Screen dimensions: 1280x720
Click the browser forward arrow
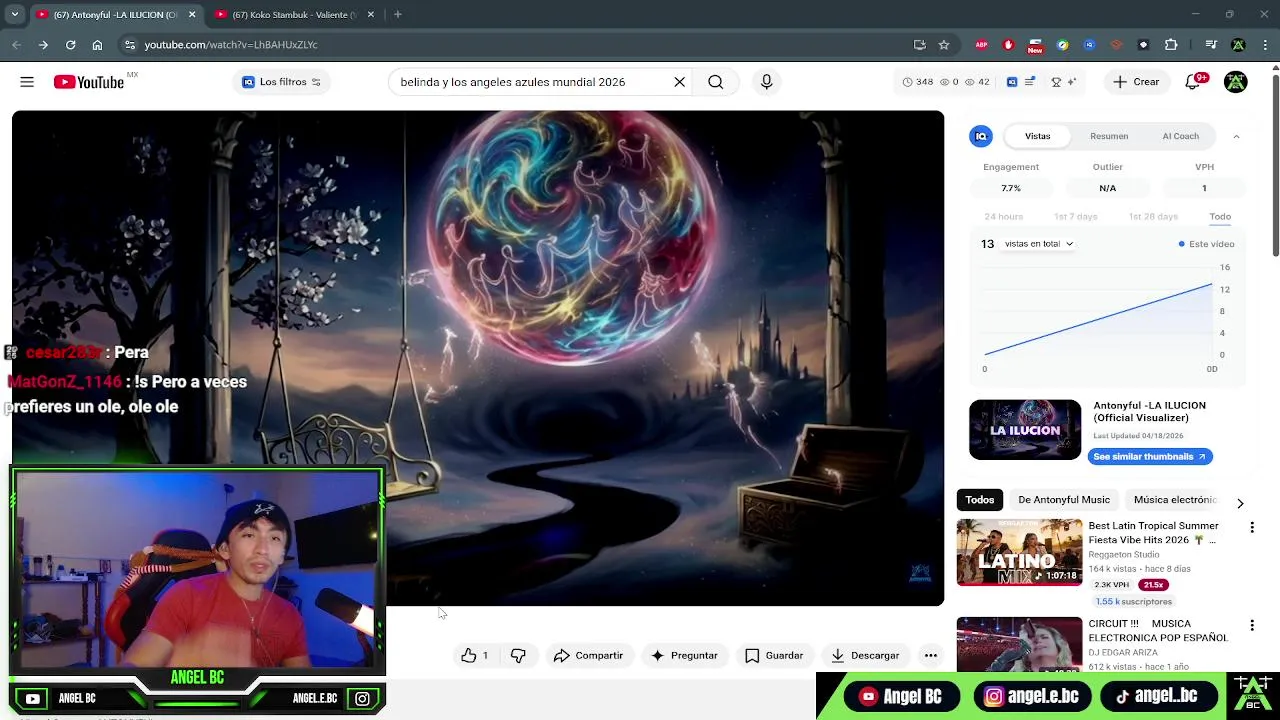point(43,45)
